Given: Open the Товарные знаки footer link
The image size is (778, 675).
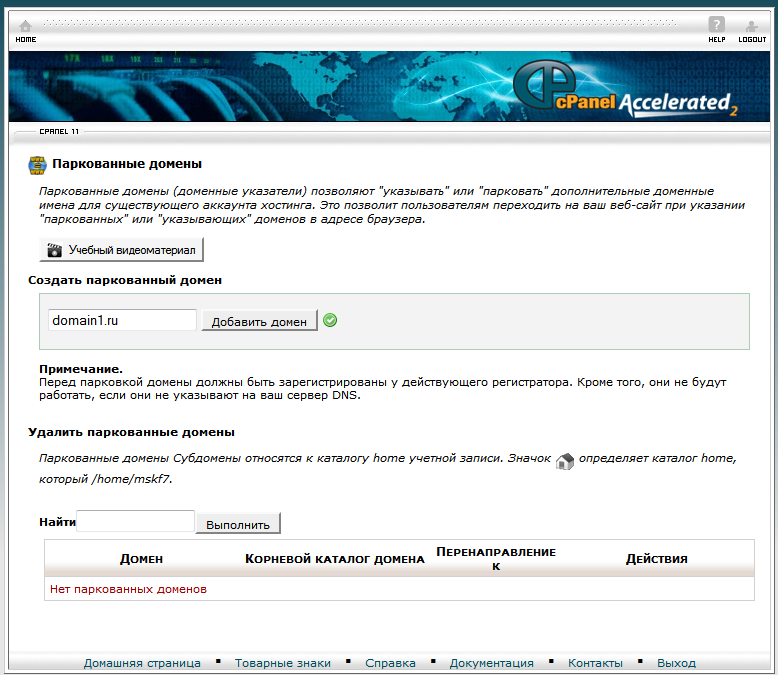Looking at the screenshot, I should point(283,663).
